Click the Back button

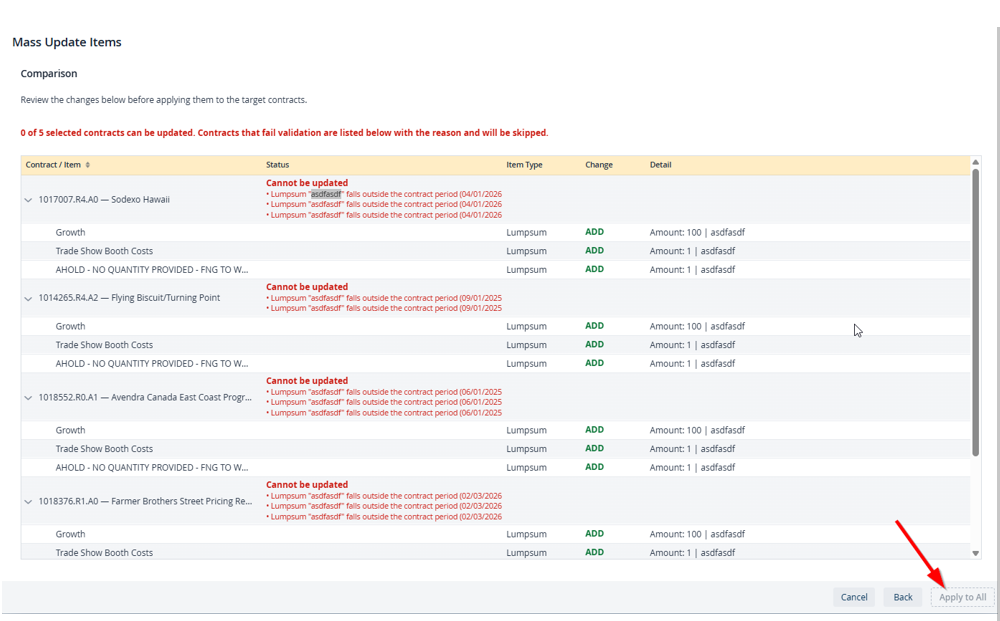(x=902, y=597)
